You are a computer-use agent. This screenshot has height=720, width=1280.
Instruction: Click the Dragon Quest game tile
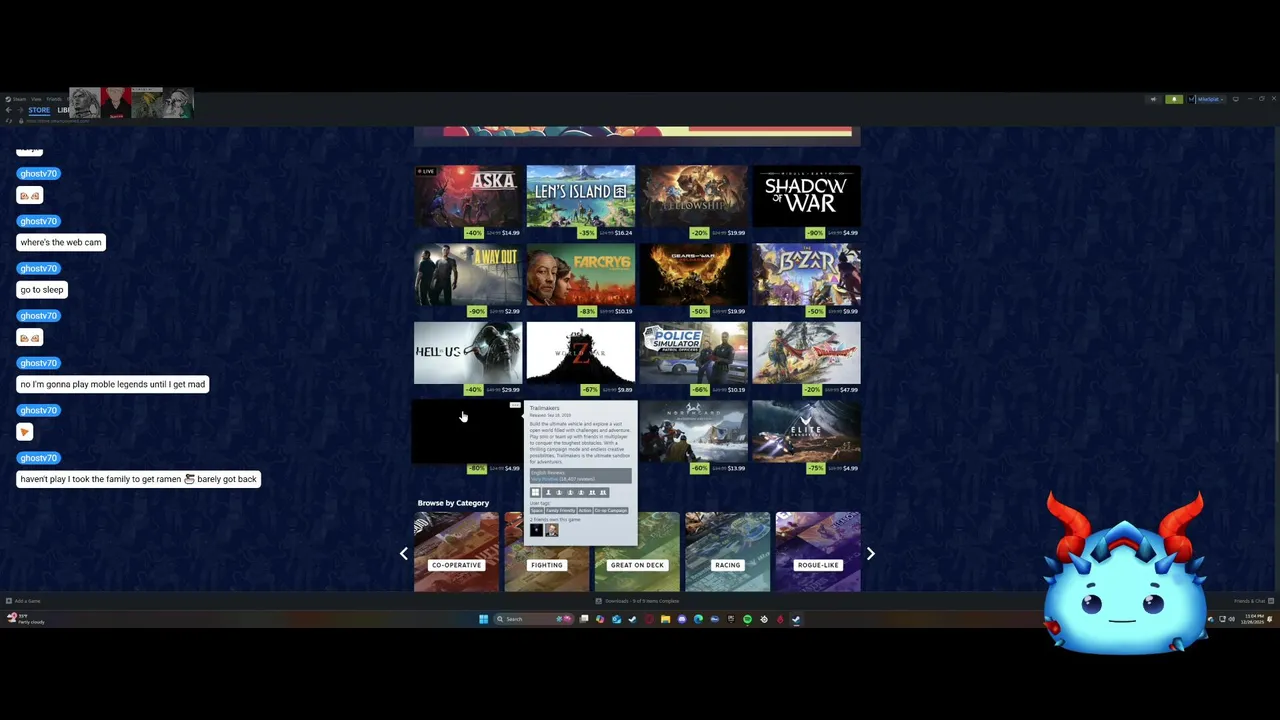(x=806, y=358)
